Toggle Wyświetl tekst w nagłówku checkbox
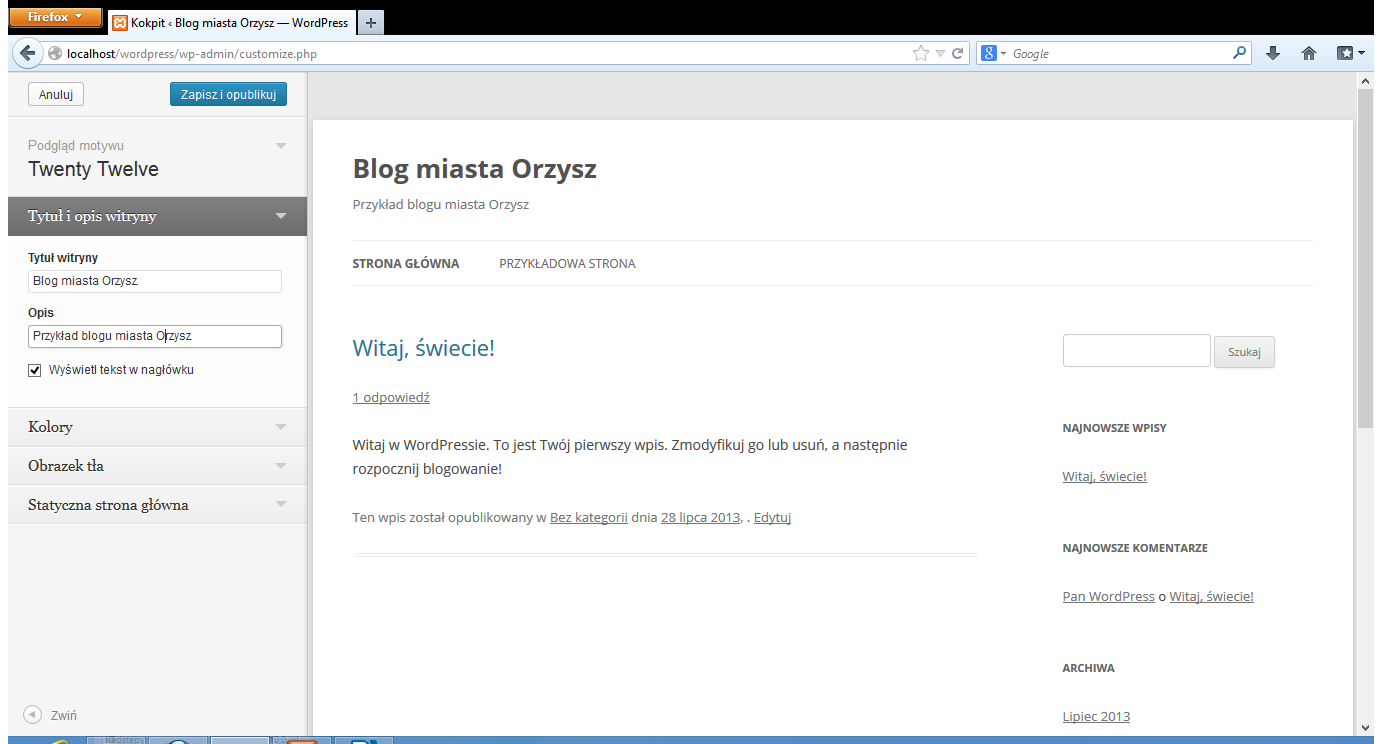This screenshot has height=744, width=1382. (35, 370)
